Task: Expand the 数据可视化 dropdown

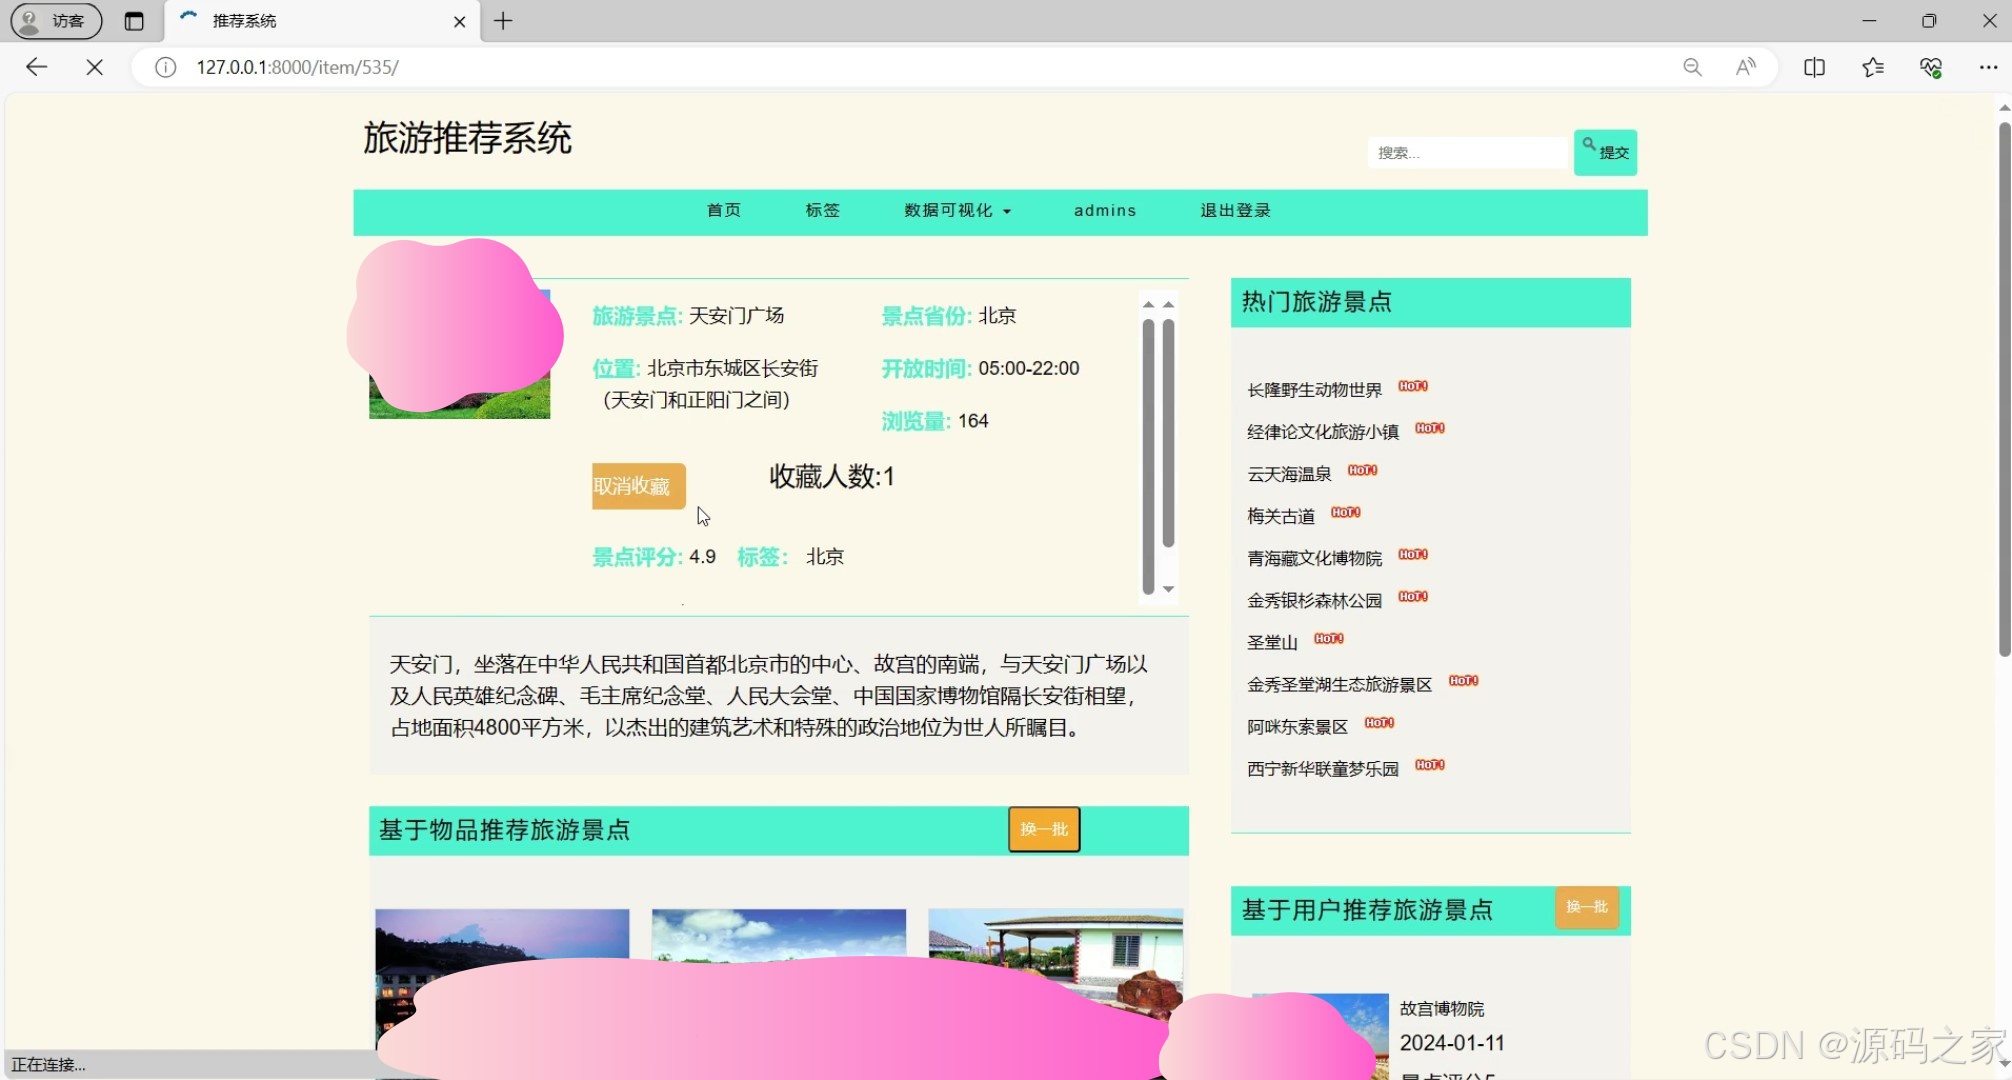Action: pos(956,211)
